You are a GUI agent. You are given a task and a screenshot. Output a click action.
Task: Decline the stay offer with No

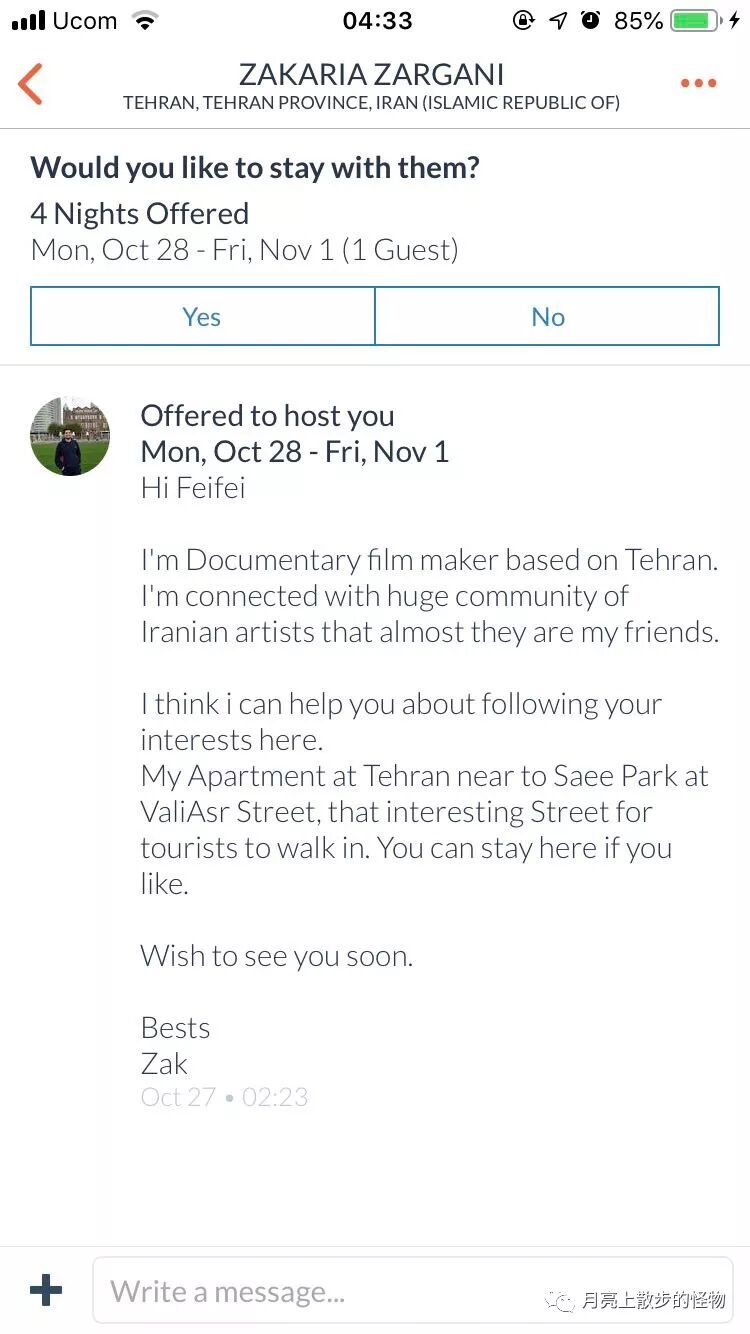click(x=547, y=317)
